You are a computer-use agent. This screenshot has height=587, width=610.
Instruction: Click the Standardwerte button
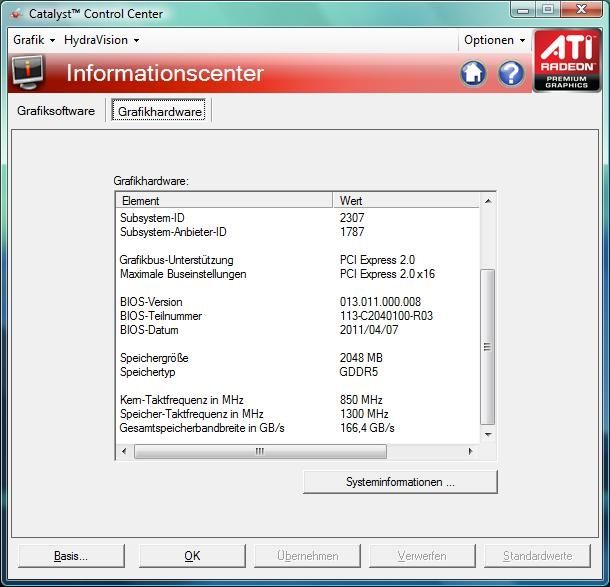(x=537, y=556)
